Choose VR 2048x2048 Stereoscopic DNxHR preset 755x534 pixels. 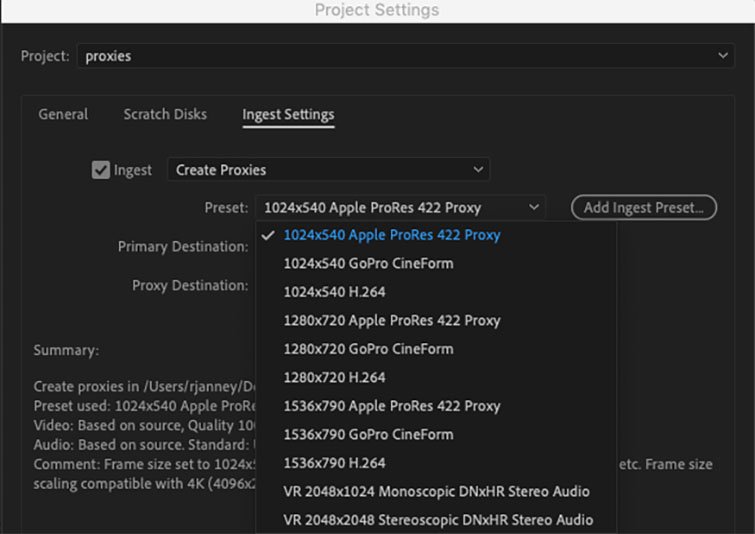click(x=438, y=520)
